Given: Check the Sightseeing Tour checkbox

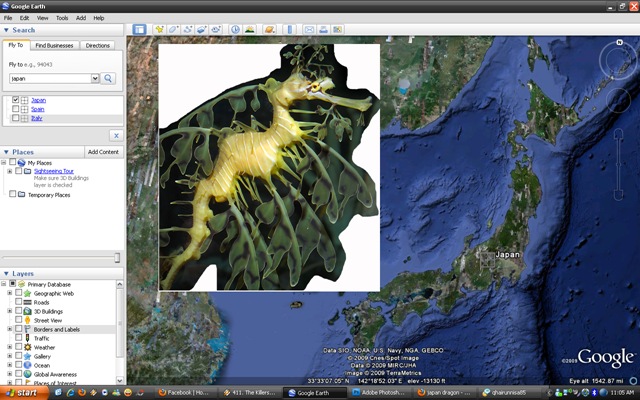Looking at the screenshot, I should click(18, 171).
